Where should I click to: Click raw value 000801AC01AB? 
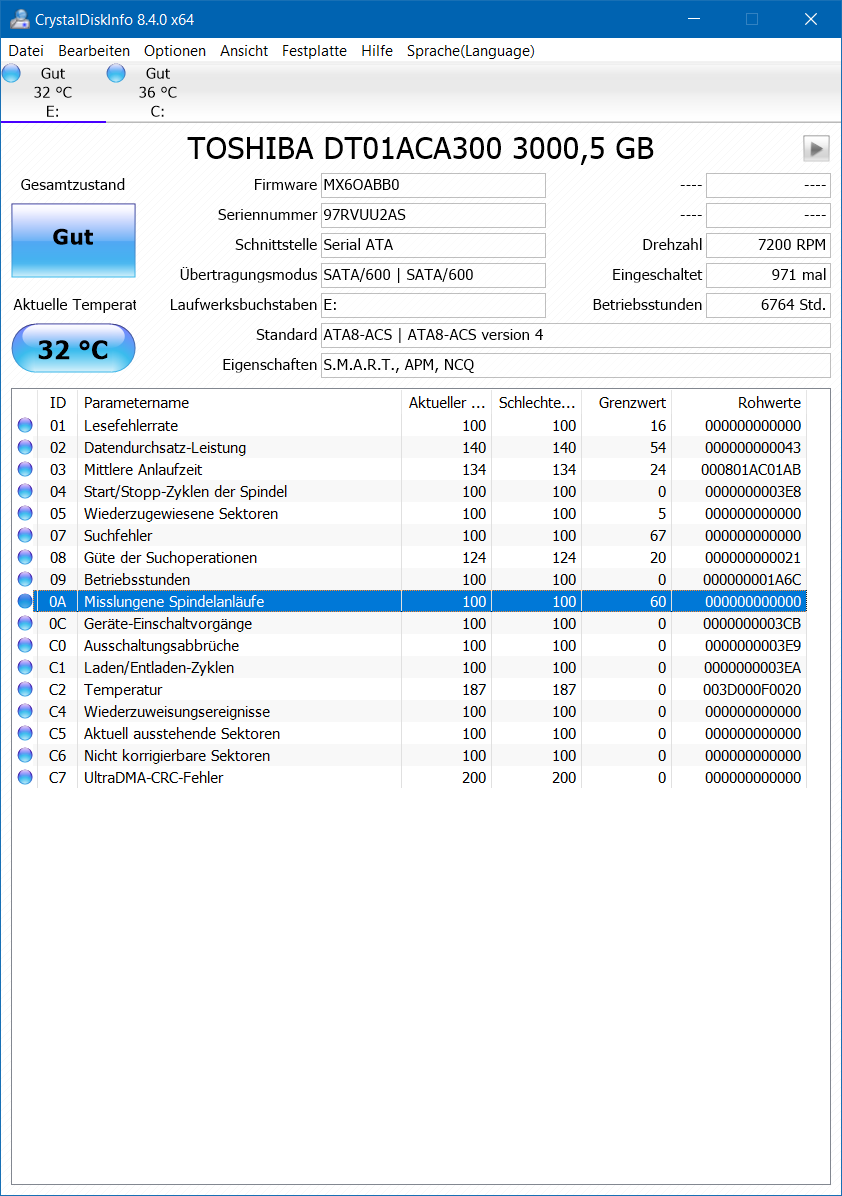click(751, 470)
